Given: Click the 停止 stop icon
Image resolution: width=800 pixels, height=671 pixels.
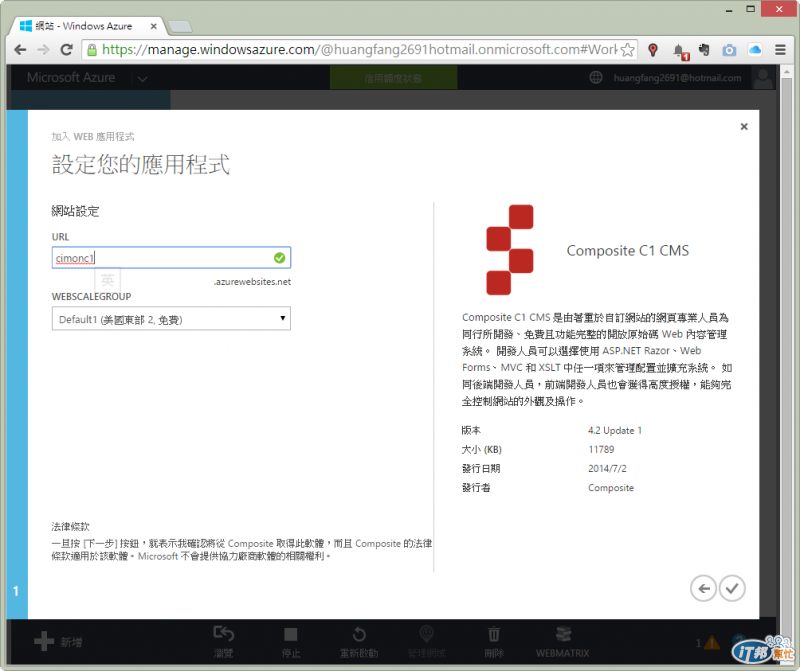Looking at the screenshot, I should coord(291,634).
